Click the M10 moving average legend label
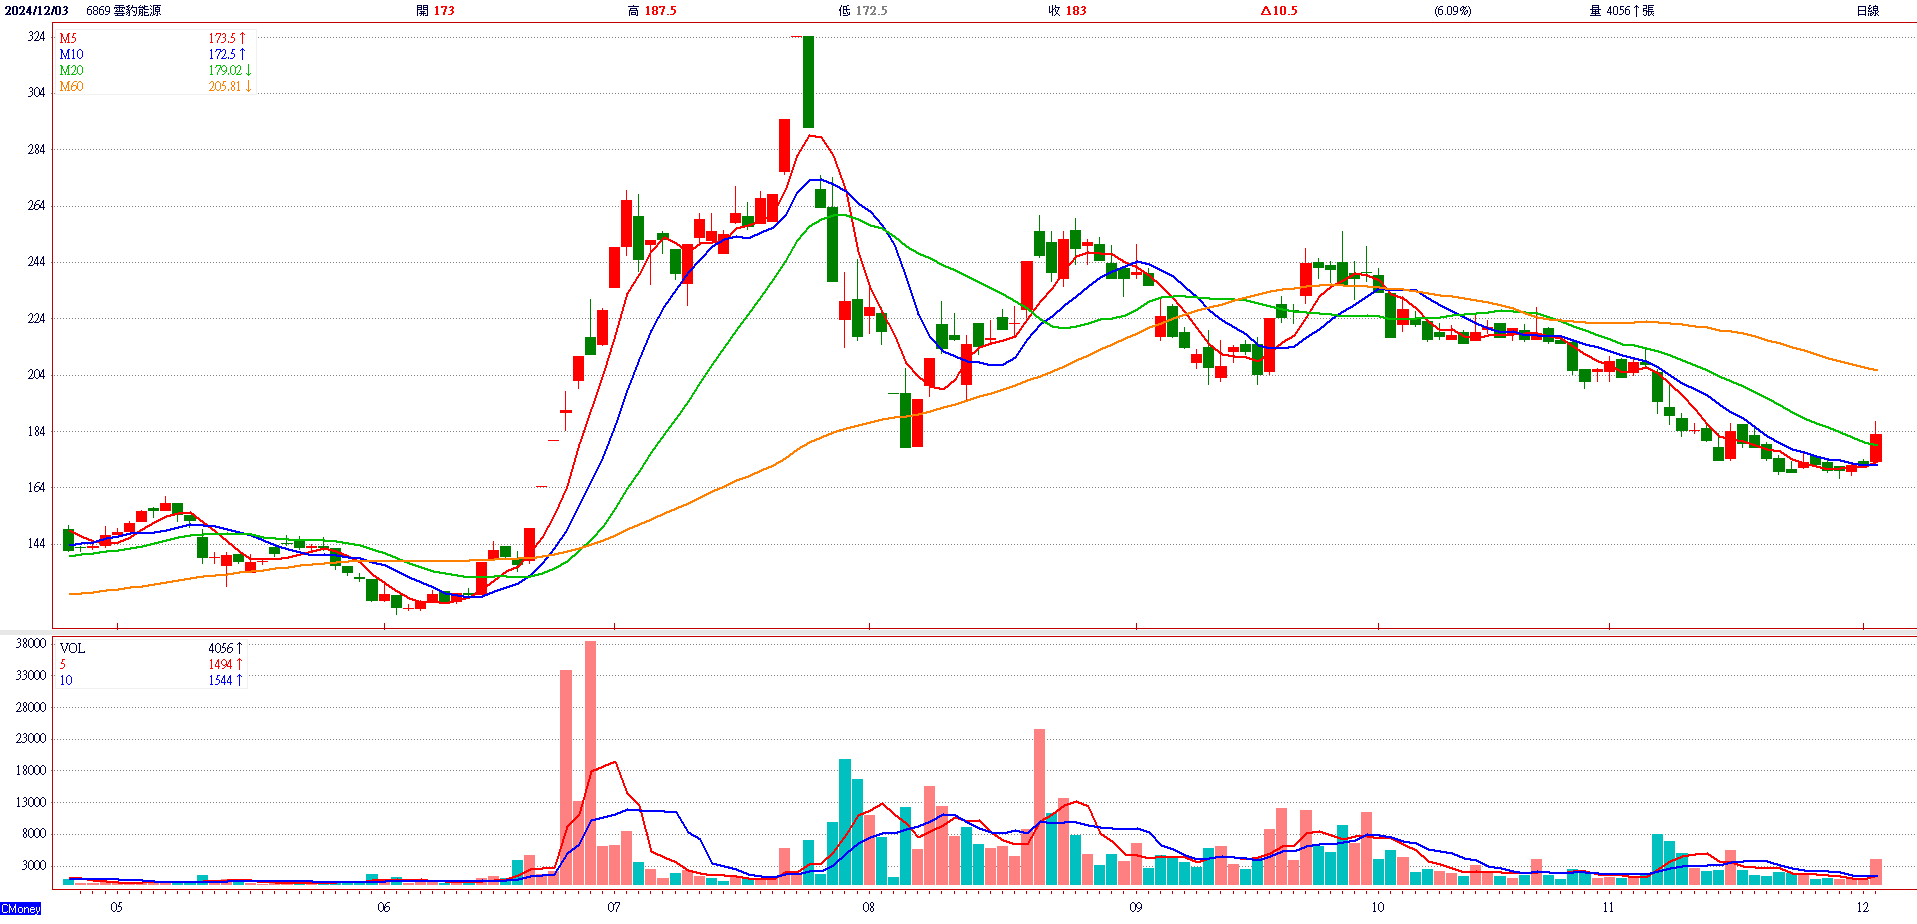The width and height of the screenshot is (1917, 924). tap(71, 55)
